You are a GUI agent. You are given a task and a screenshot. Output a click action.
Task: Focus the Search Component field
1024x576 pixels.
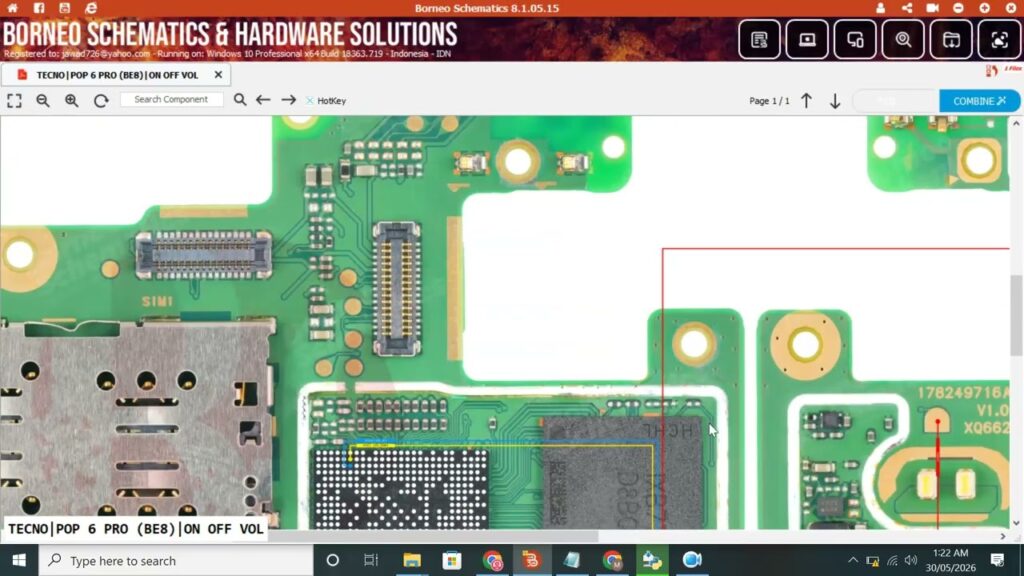point(171,99)
